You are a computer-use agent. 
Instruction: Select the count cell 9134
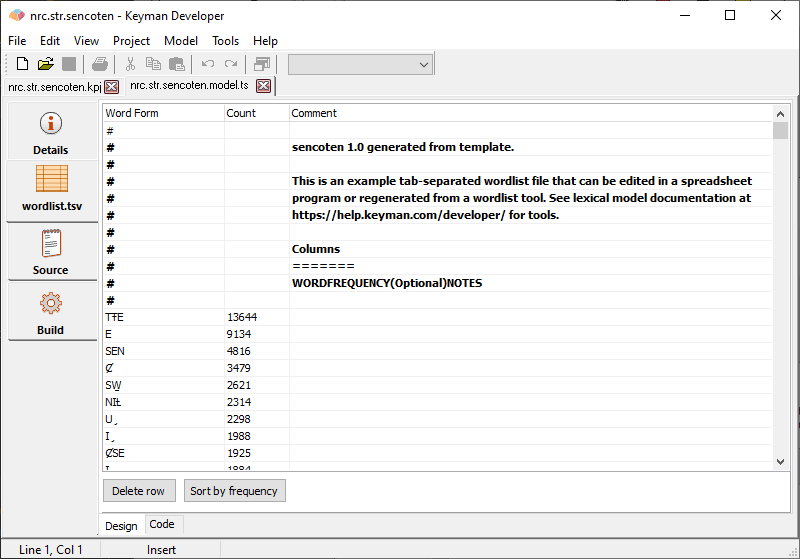click(x=257, y=334)
